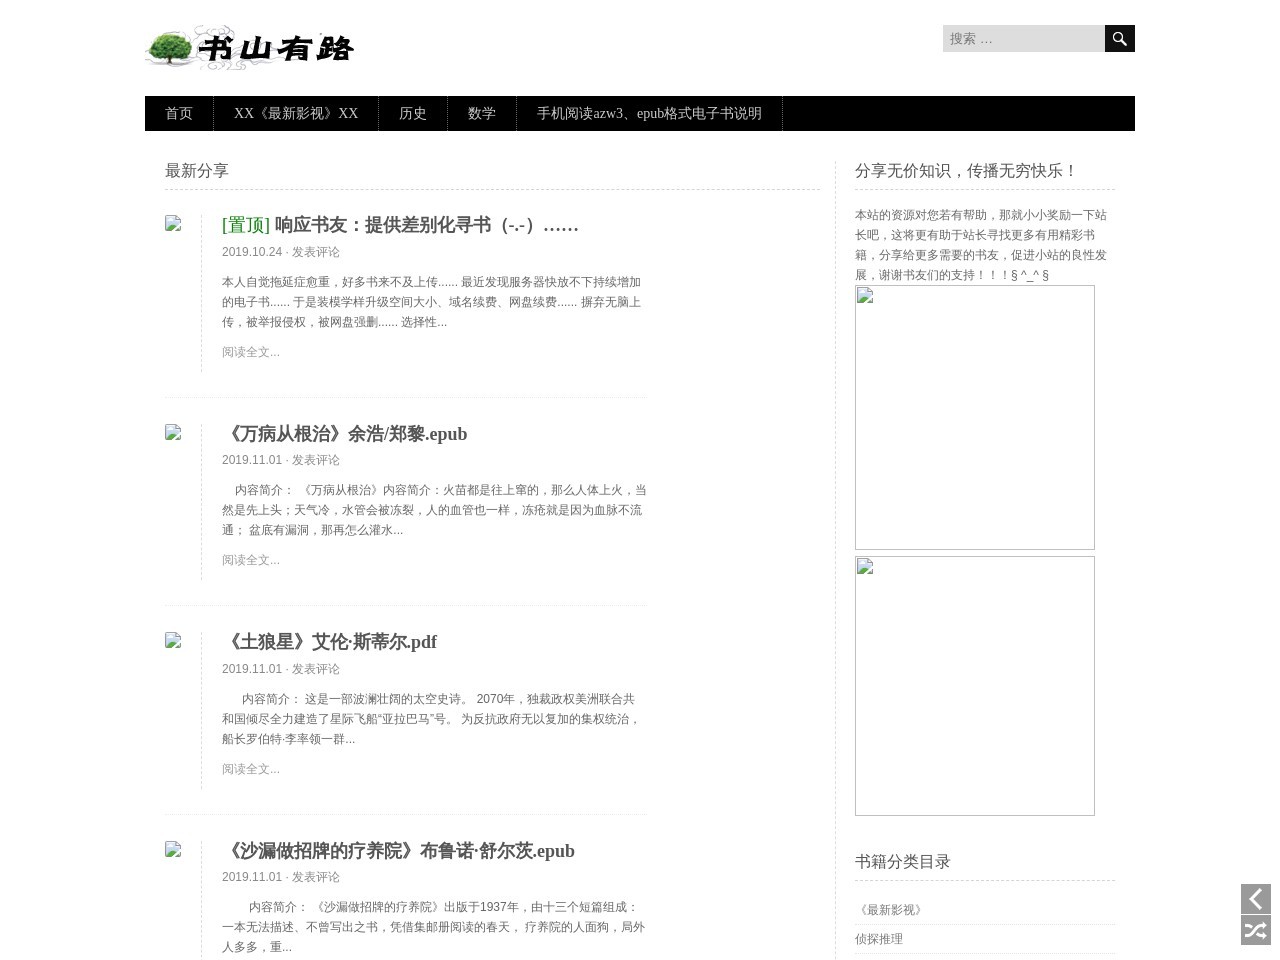
Task: Open 发表评论 link for the pinned post
Action: 315,252
